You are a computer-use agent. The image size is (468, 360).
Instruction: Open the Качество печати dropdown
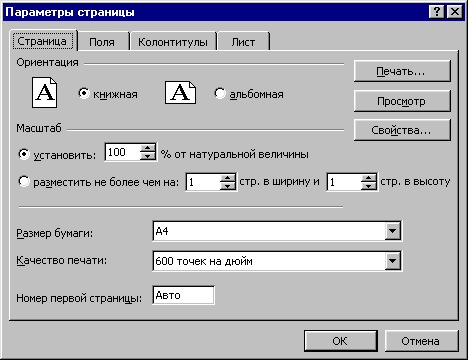pyautogui.click(x=392, y=261)
